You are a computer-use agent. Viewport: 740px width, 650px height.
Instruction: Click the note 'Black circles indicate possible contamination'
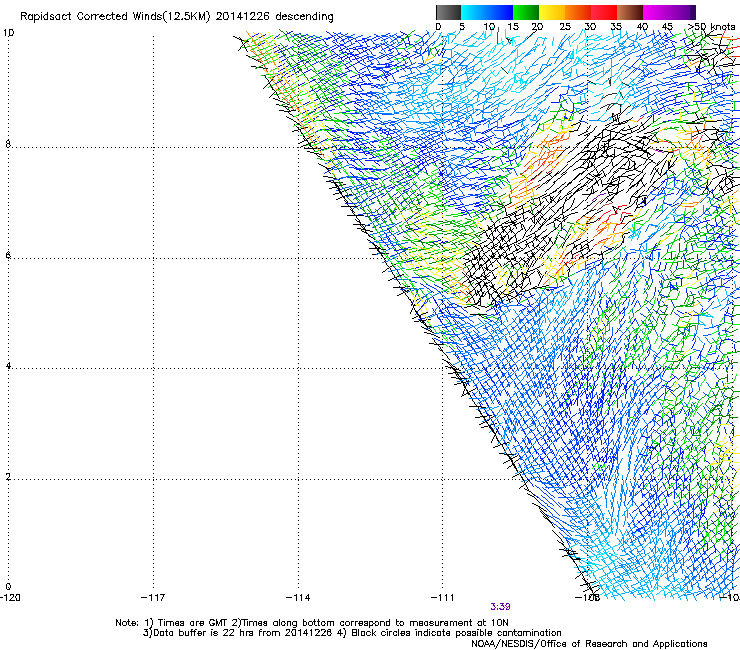pos(456,633)
